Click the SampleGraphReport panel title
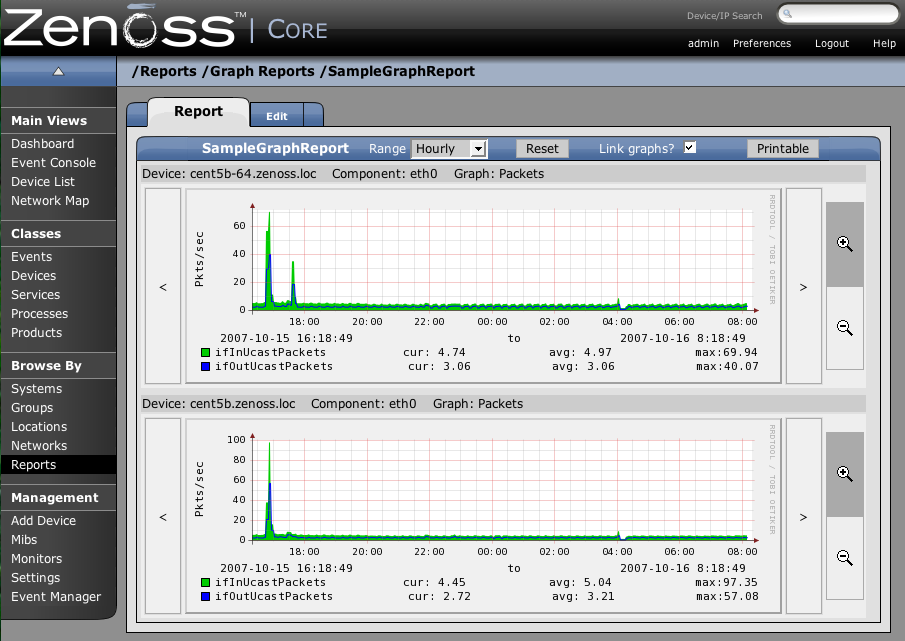This screenshot has height=641, width=905. point(275,148)
